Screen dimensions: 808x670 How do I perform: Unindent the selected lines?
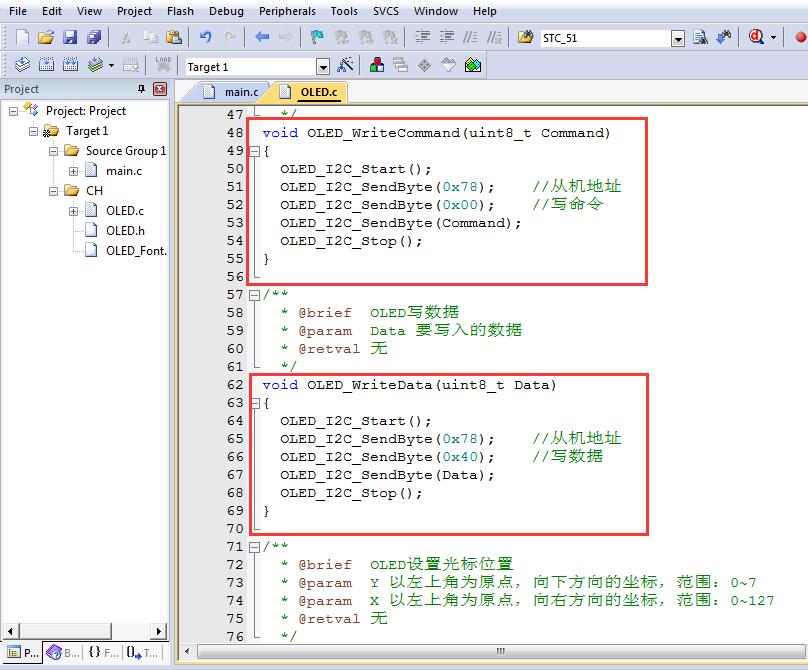coord(446,37)
